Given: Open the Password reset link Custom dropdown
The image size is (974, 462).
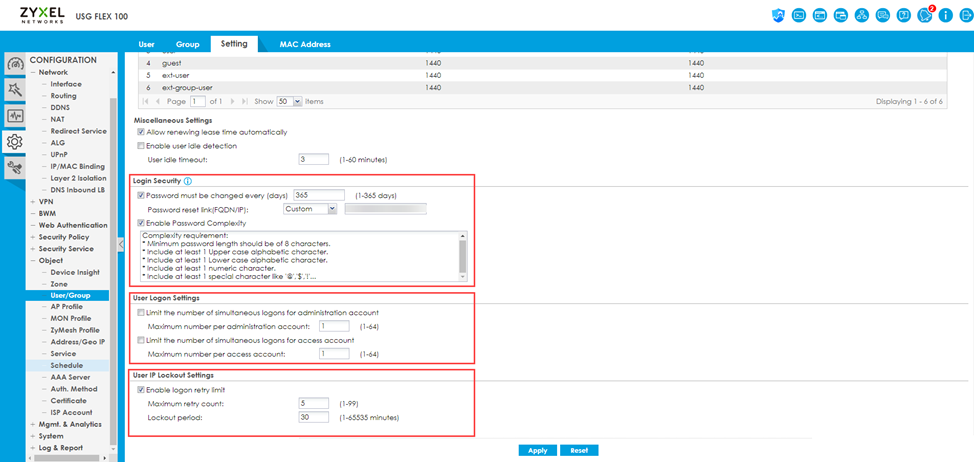Looking at the screenshot, I should pyautogui.click(x=310, y=209).
